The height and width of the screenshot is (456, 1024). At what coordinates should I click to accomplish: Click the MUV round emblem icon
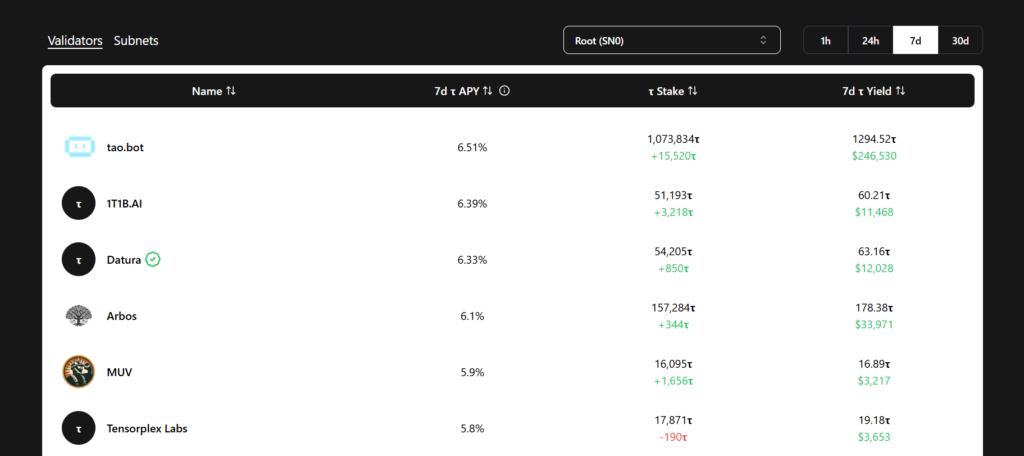coord(79,372)
